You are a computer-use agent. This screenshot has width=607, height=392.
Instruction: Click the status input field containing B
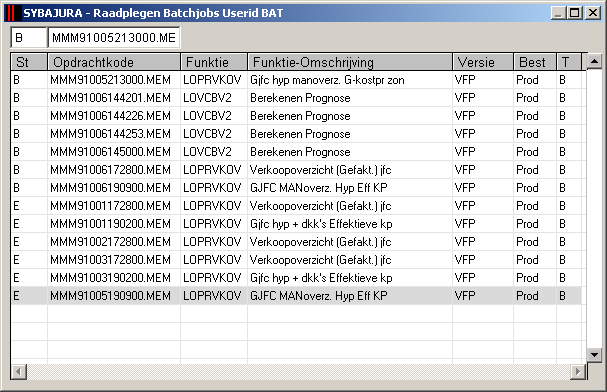click(x=29, y=38)
